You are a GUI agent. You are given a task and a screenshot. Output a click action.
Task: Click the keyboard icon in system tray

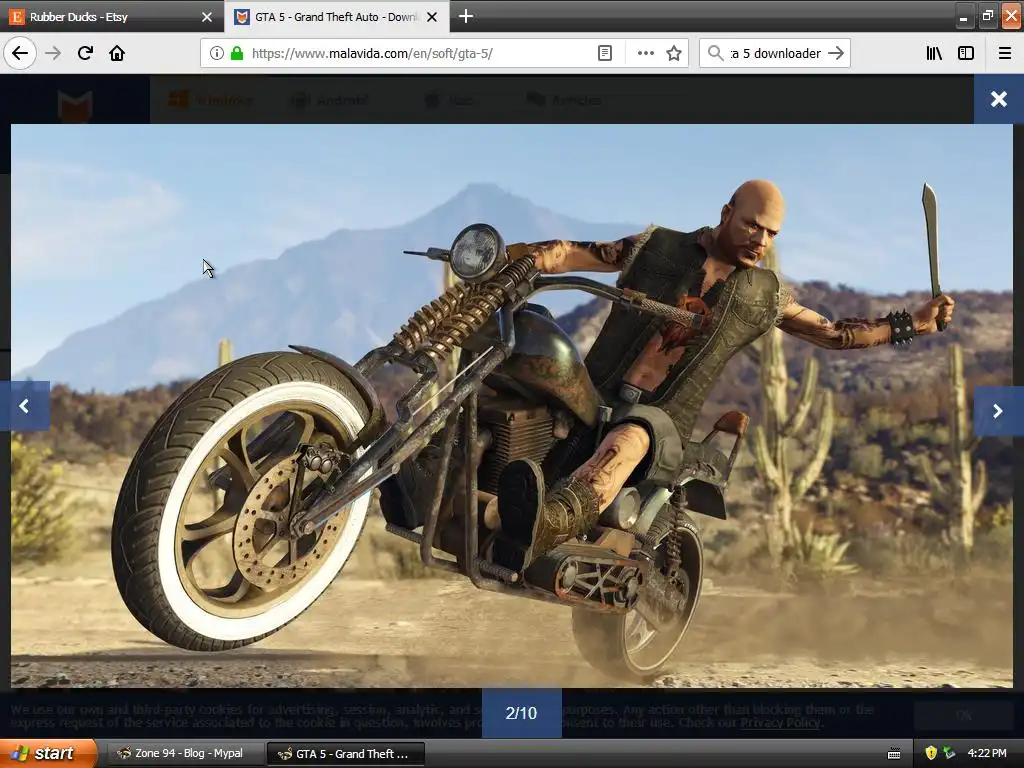(894, 754)
